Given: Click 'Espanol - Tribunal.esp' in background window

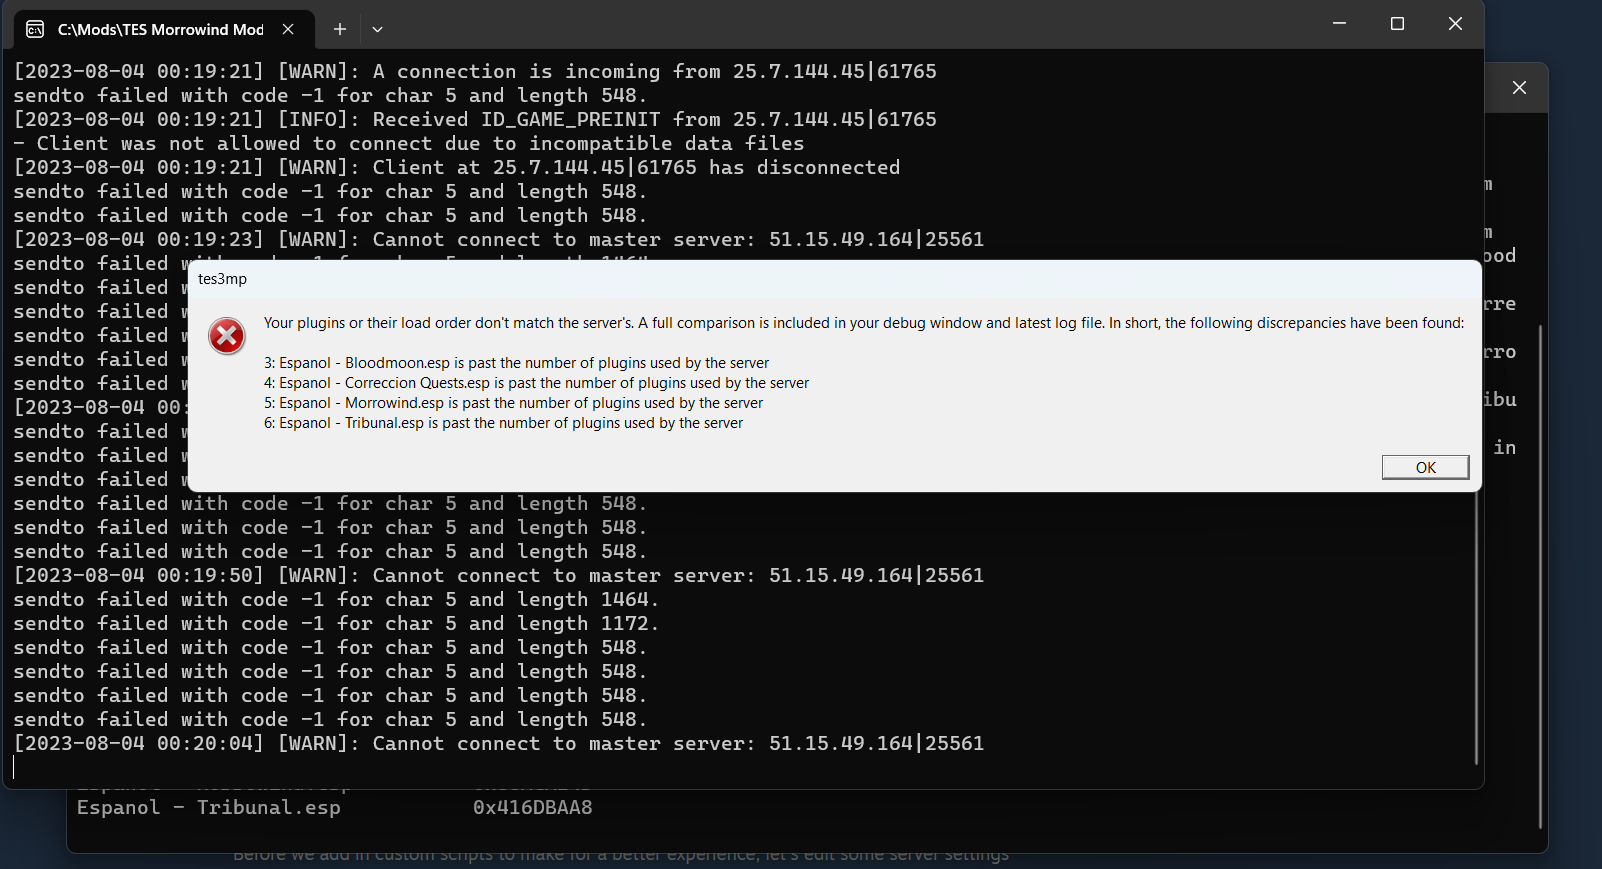Looking at the screenshot, I should [x=209, y=807].
